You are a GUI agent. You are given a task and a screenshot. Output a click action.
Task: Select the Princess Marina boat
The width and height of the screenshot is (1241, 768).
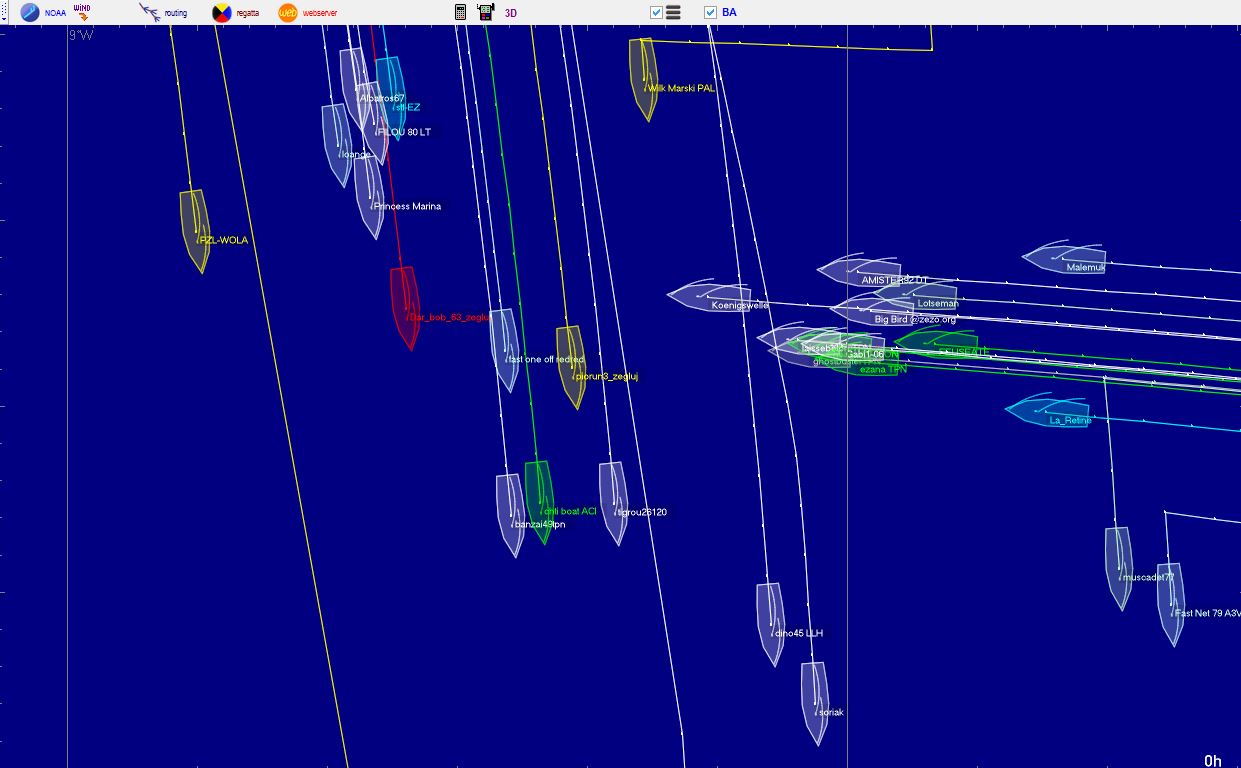(370, 197)
